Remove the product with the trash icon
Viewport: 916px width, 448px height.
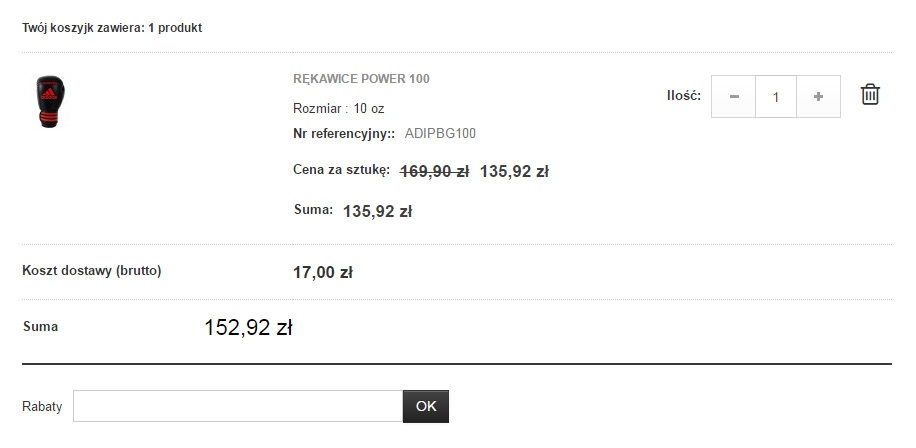pyautogui.click(x=871, y=95)
